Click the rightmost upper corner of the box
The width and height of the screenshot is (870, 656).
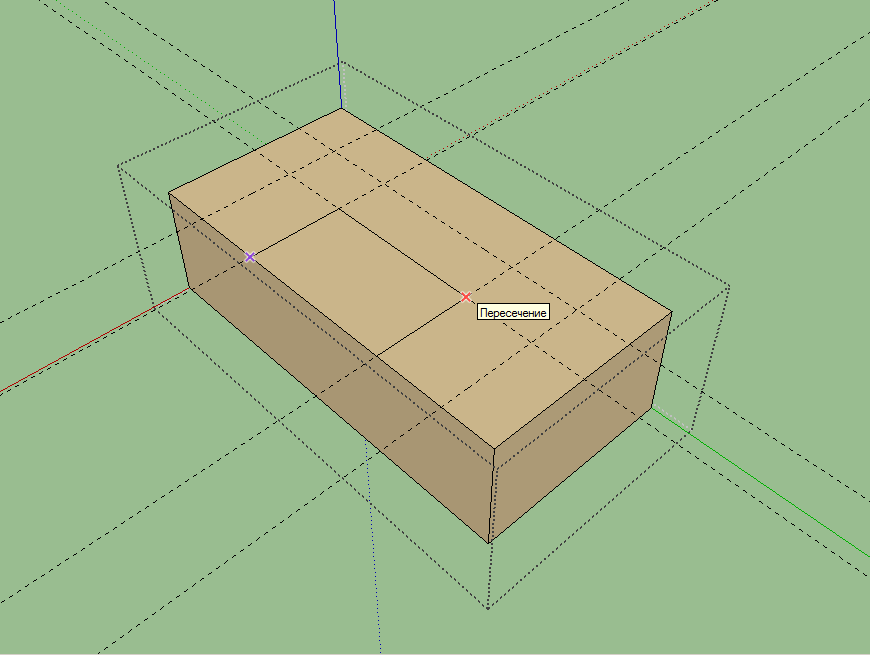(x=671, y=311)
